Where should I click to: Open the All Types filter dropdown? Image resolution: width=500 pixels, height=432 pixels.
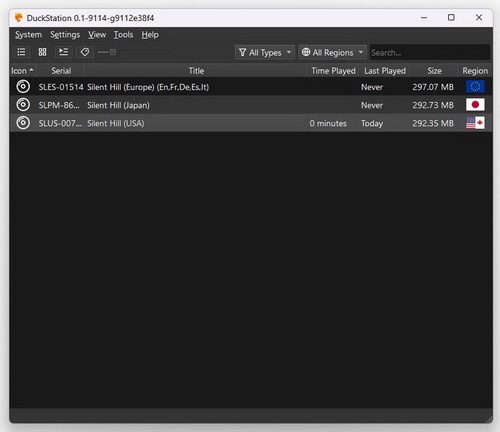(265, 52)
